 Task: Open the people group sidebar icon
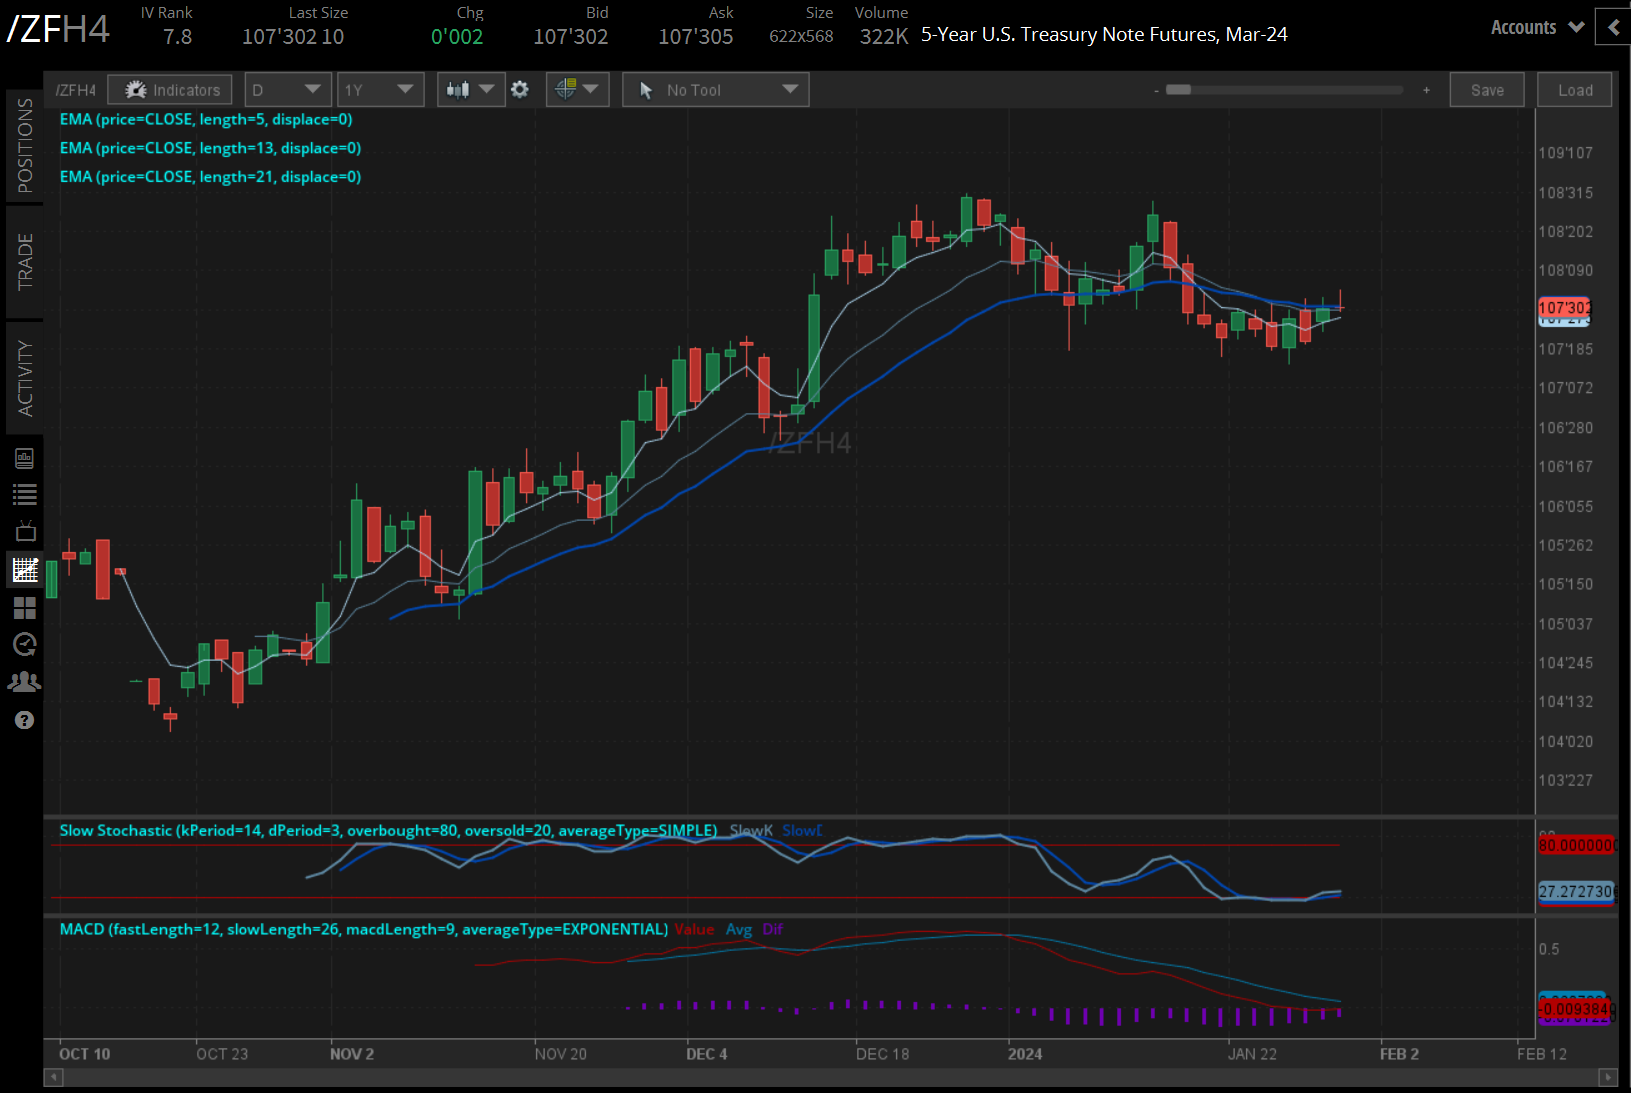[x=25, y=682]
